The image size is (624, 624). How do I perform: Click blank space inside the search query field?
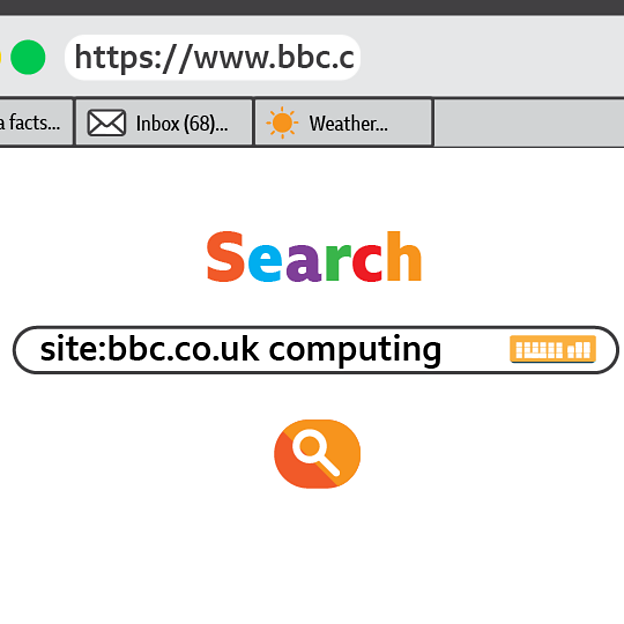point(476,350)
